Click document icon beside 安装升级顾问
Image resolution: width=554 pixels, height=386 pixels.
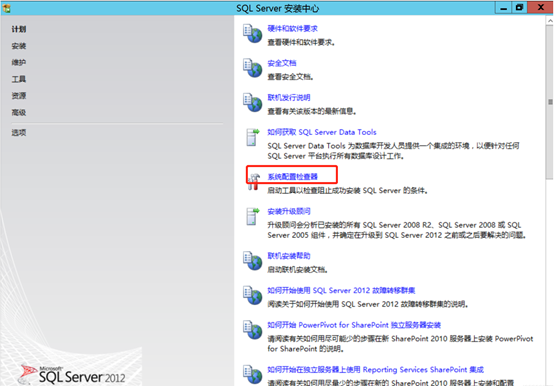coord(252,216)
